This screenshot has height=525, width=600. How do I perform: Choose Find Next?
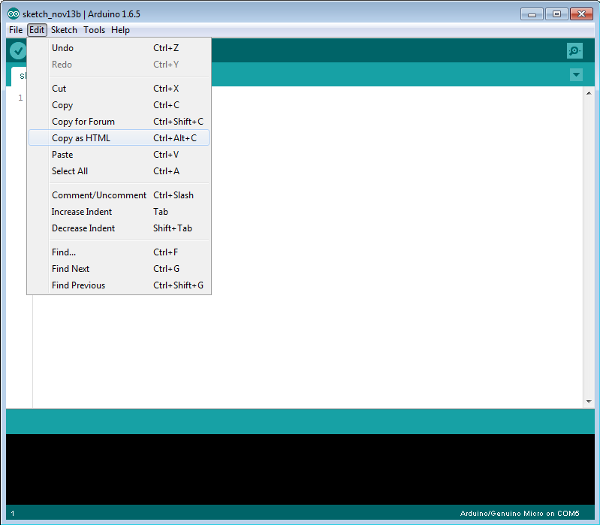119,269
